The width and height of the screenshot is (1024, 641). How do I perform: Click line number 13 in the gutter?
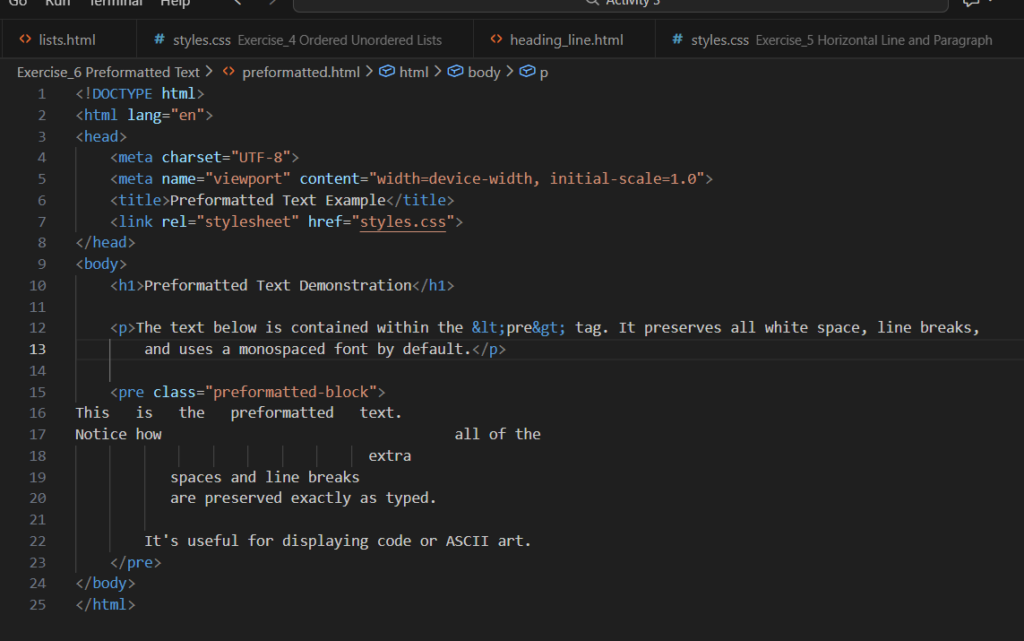(38, 349)
